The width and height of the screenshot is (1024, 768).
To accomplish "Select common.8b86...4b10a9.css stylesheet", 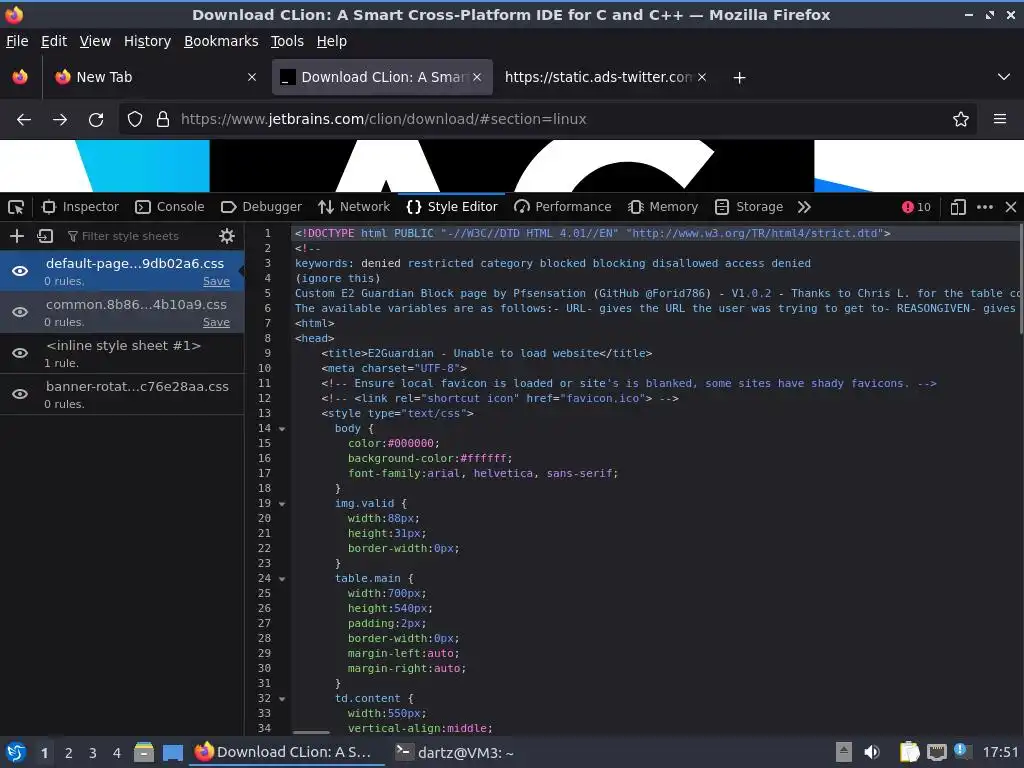I will pyautogui.click(x=136, y=304).
